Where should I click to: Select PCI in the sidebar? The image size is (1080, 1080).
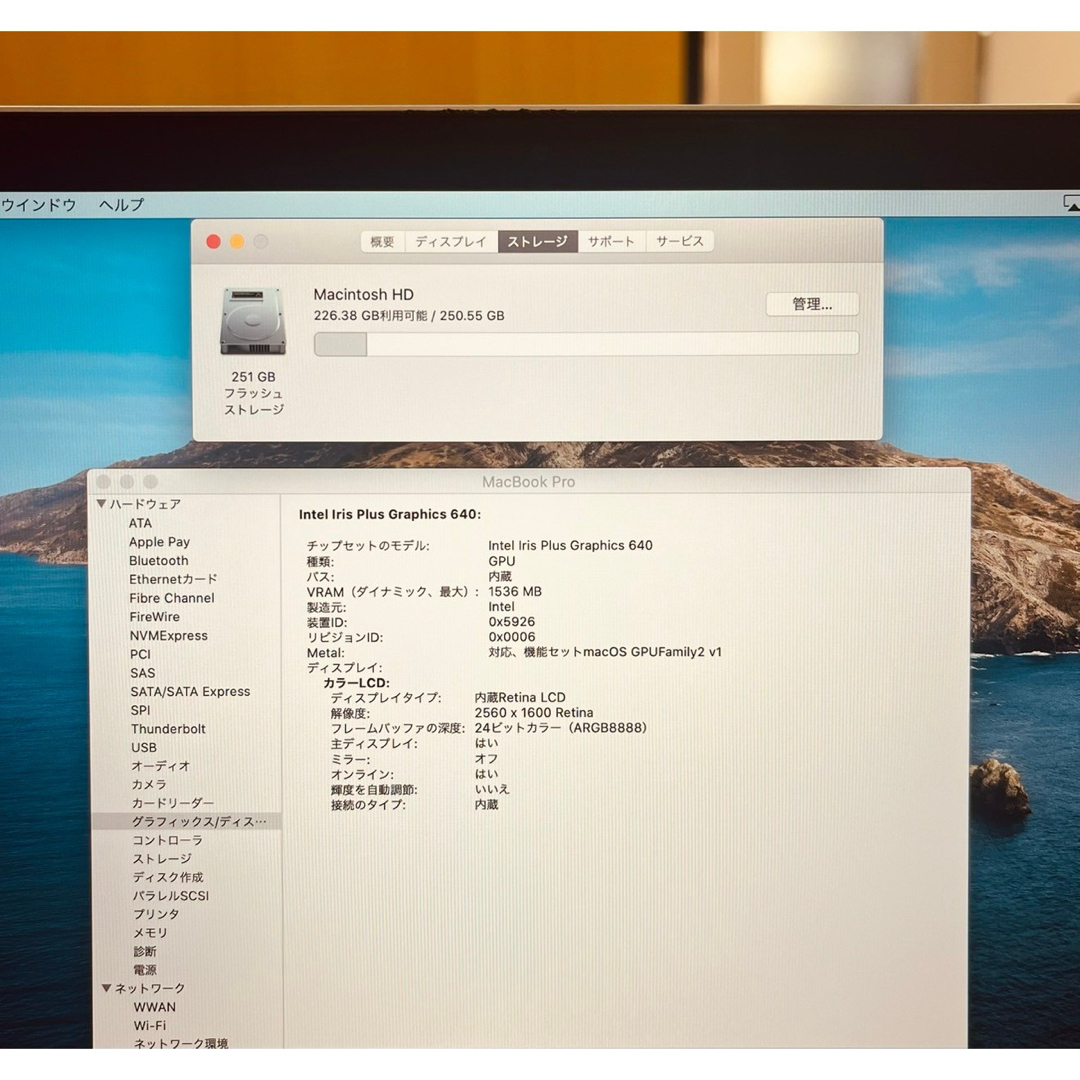(x=140, y=654)
